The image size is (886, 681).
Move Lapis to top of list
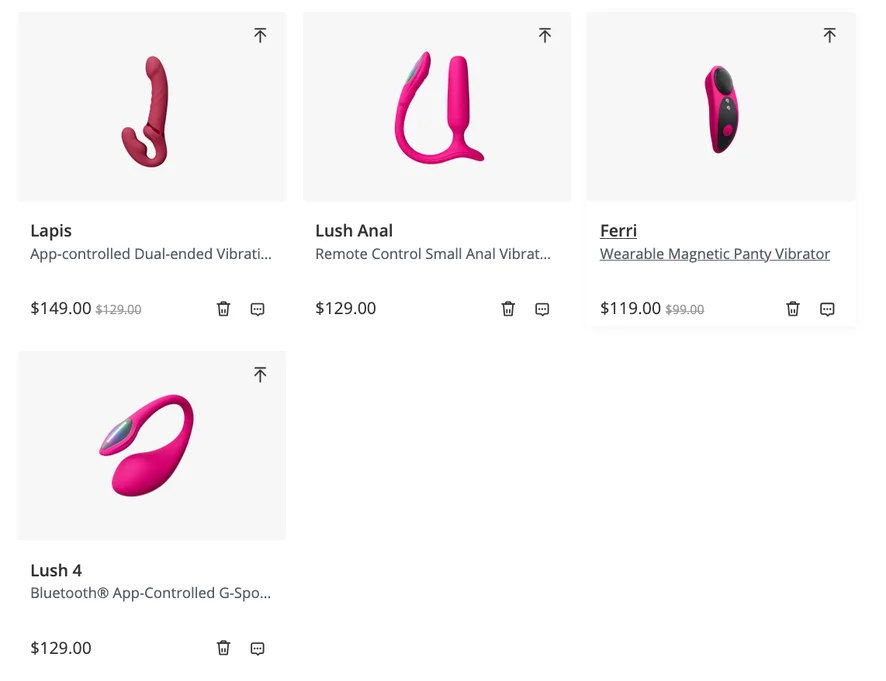click(x=260, y=35)
